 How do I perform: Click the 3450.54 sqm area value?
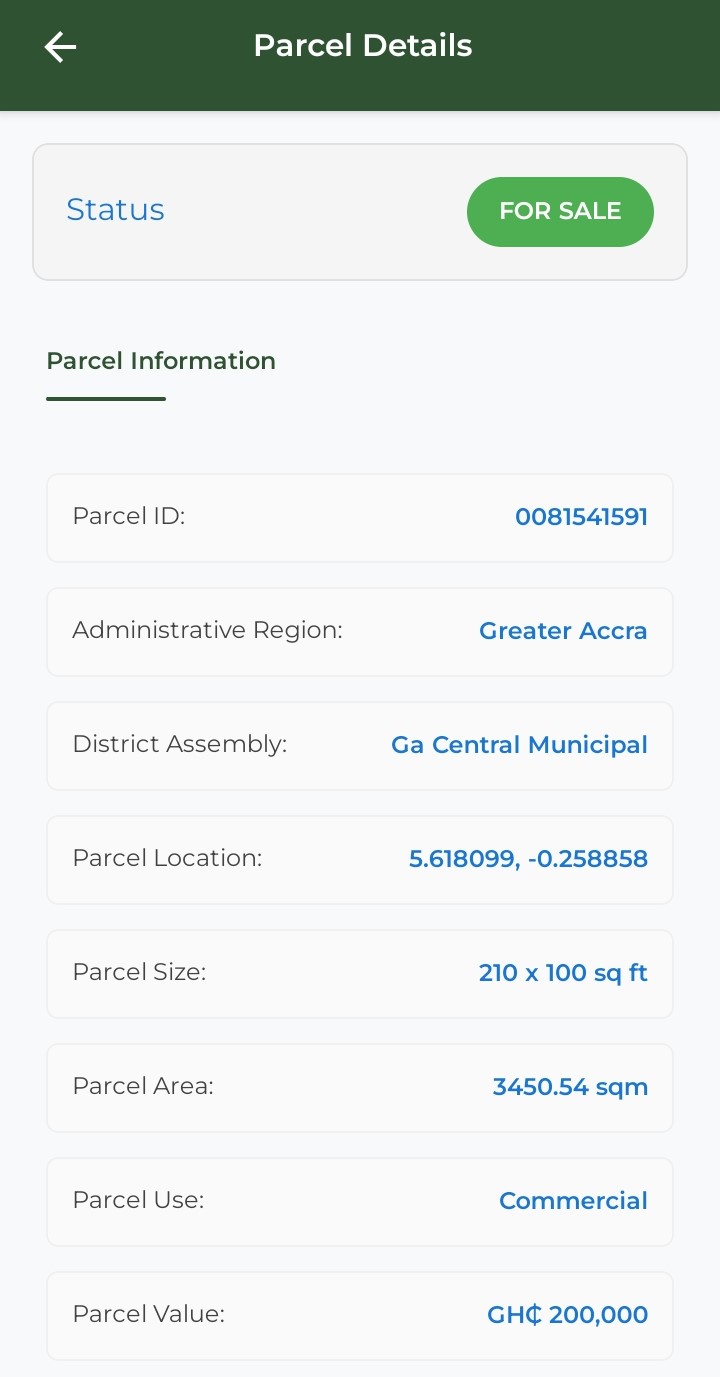pos(570,1087)
